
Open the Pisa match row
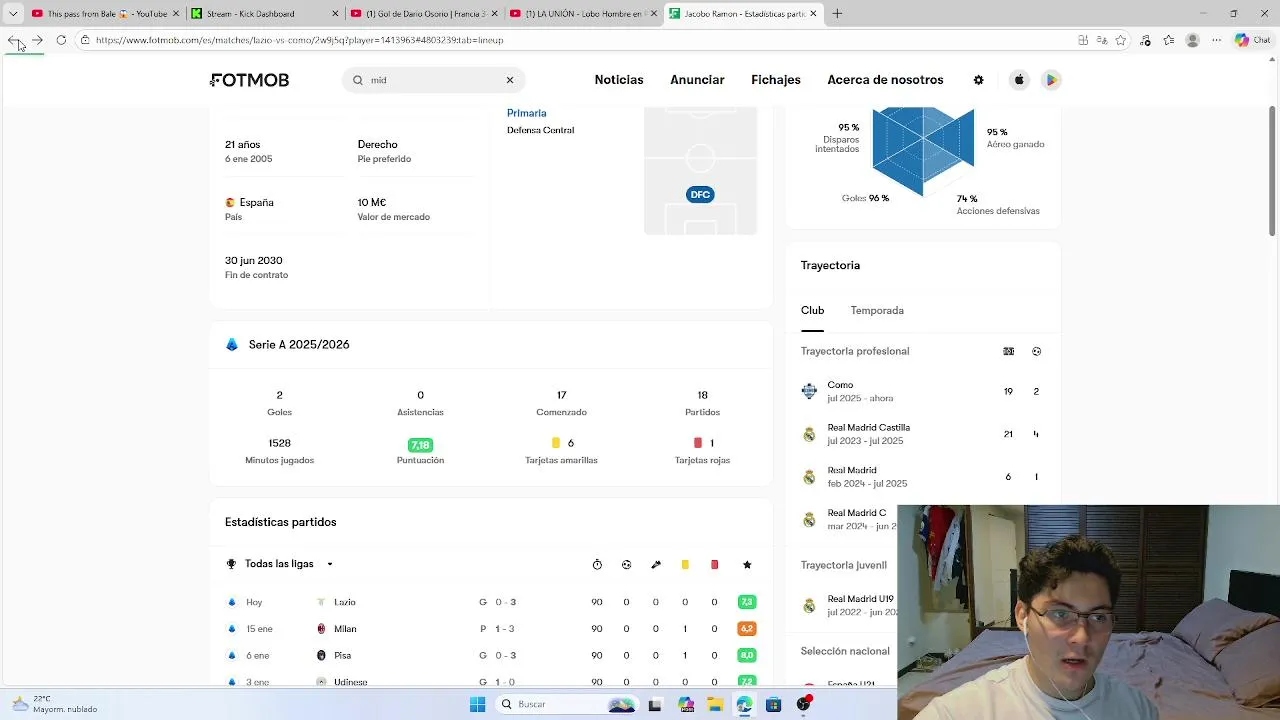491,656
